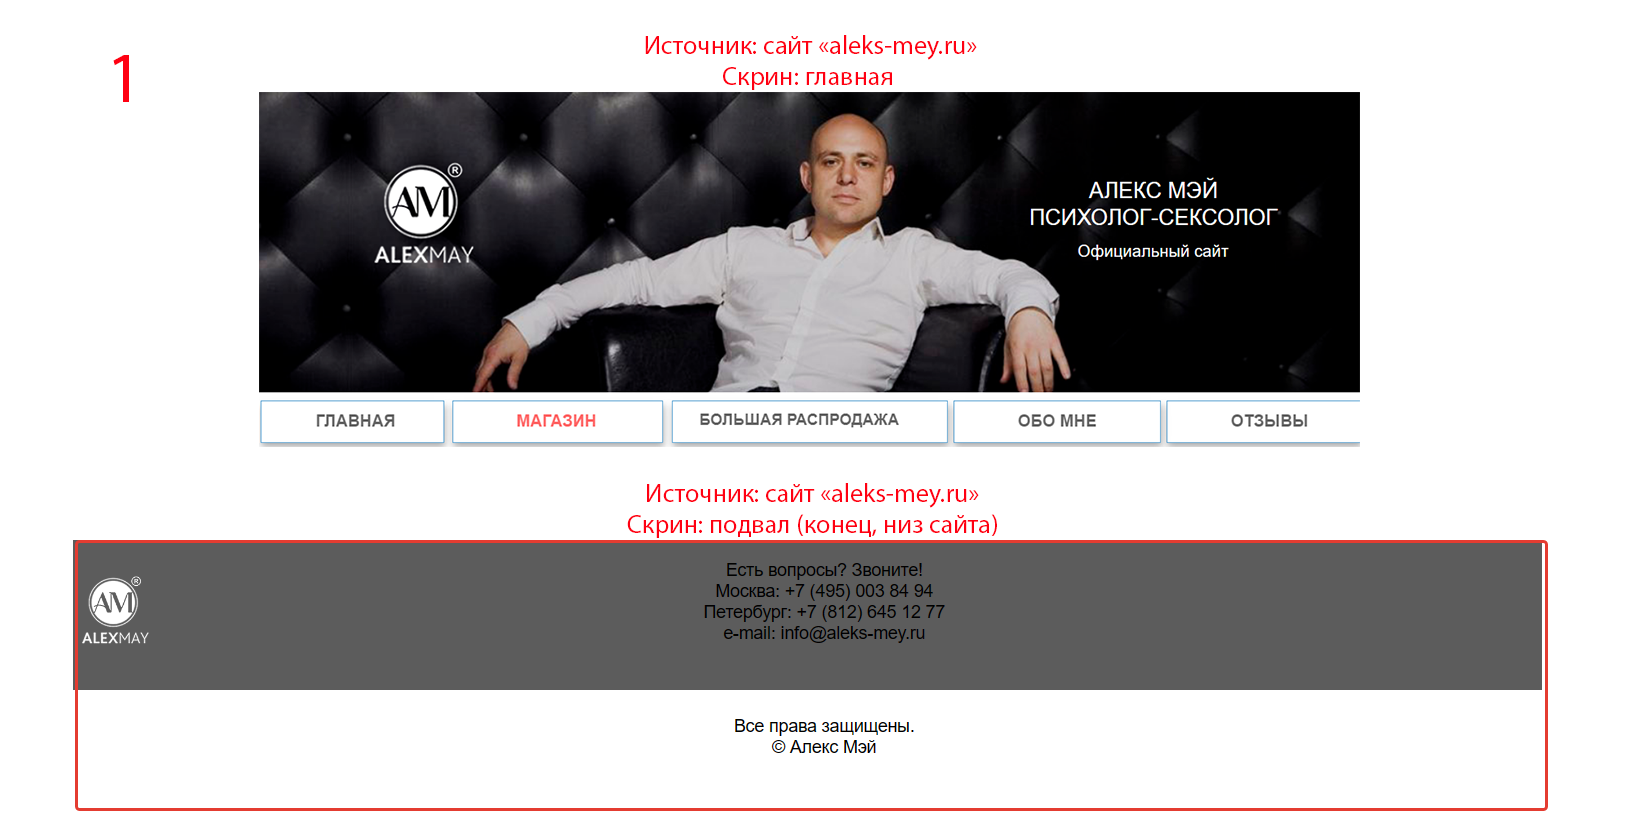Click the ПСИХОЛОГ-СЕКСОЛОГ banner title

(x=1153, y=217)
